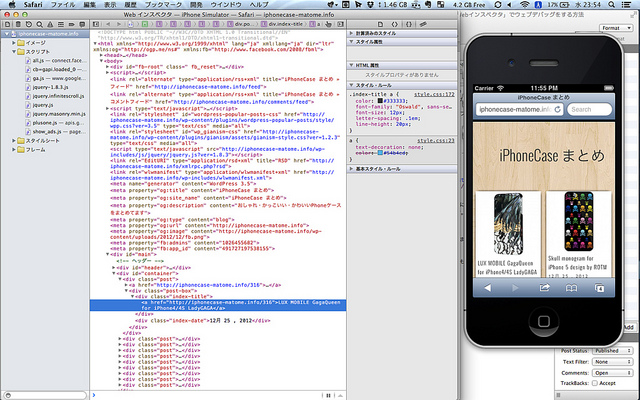Viewport: 640px width, 400px height.
Task: Tap the iPhone Safari tabs icon
Action: click(x=599, y=288)
